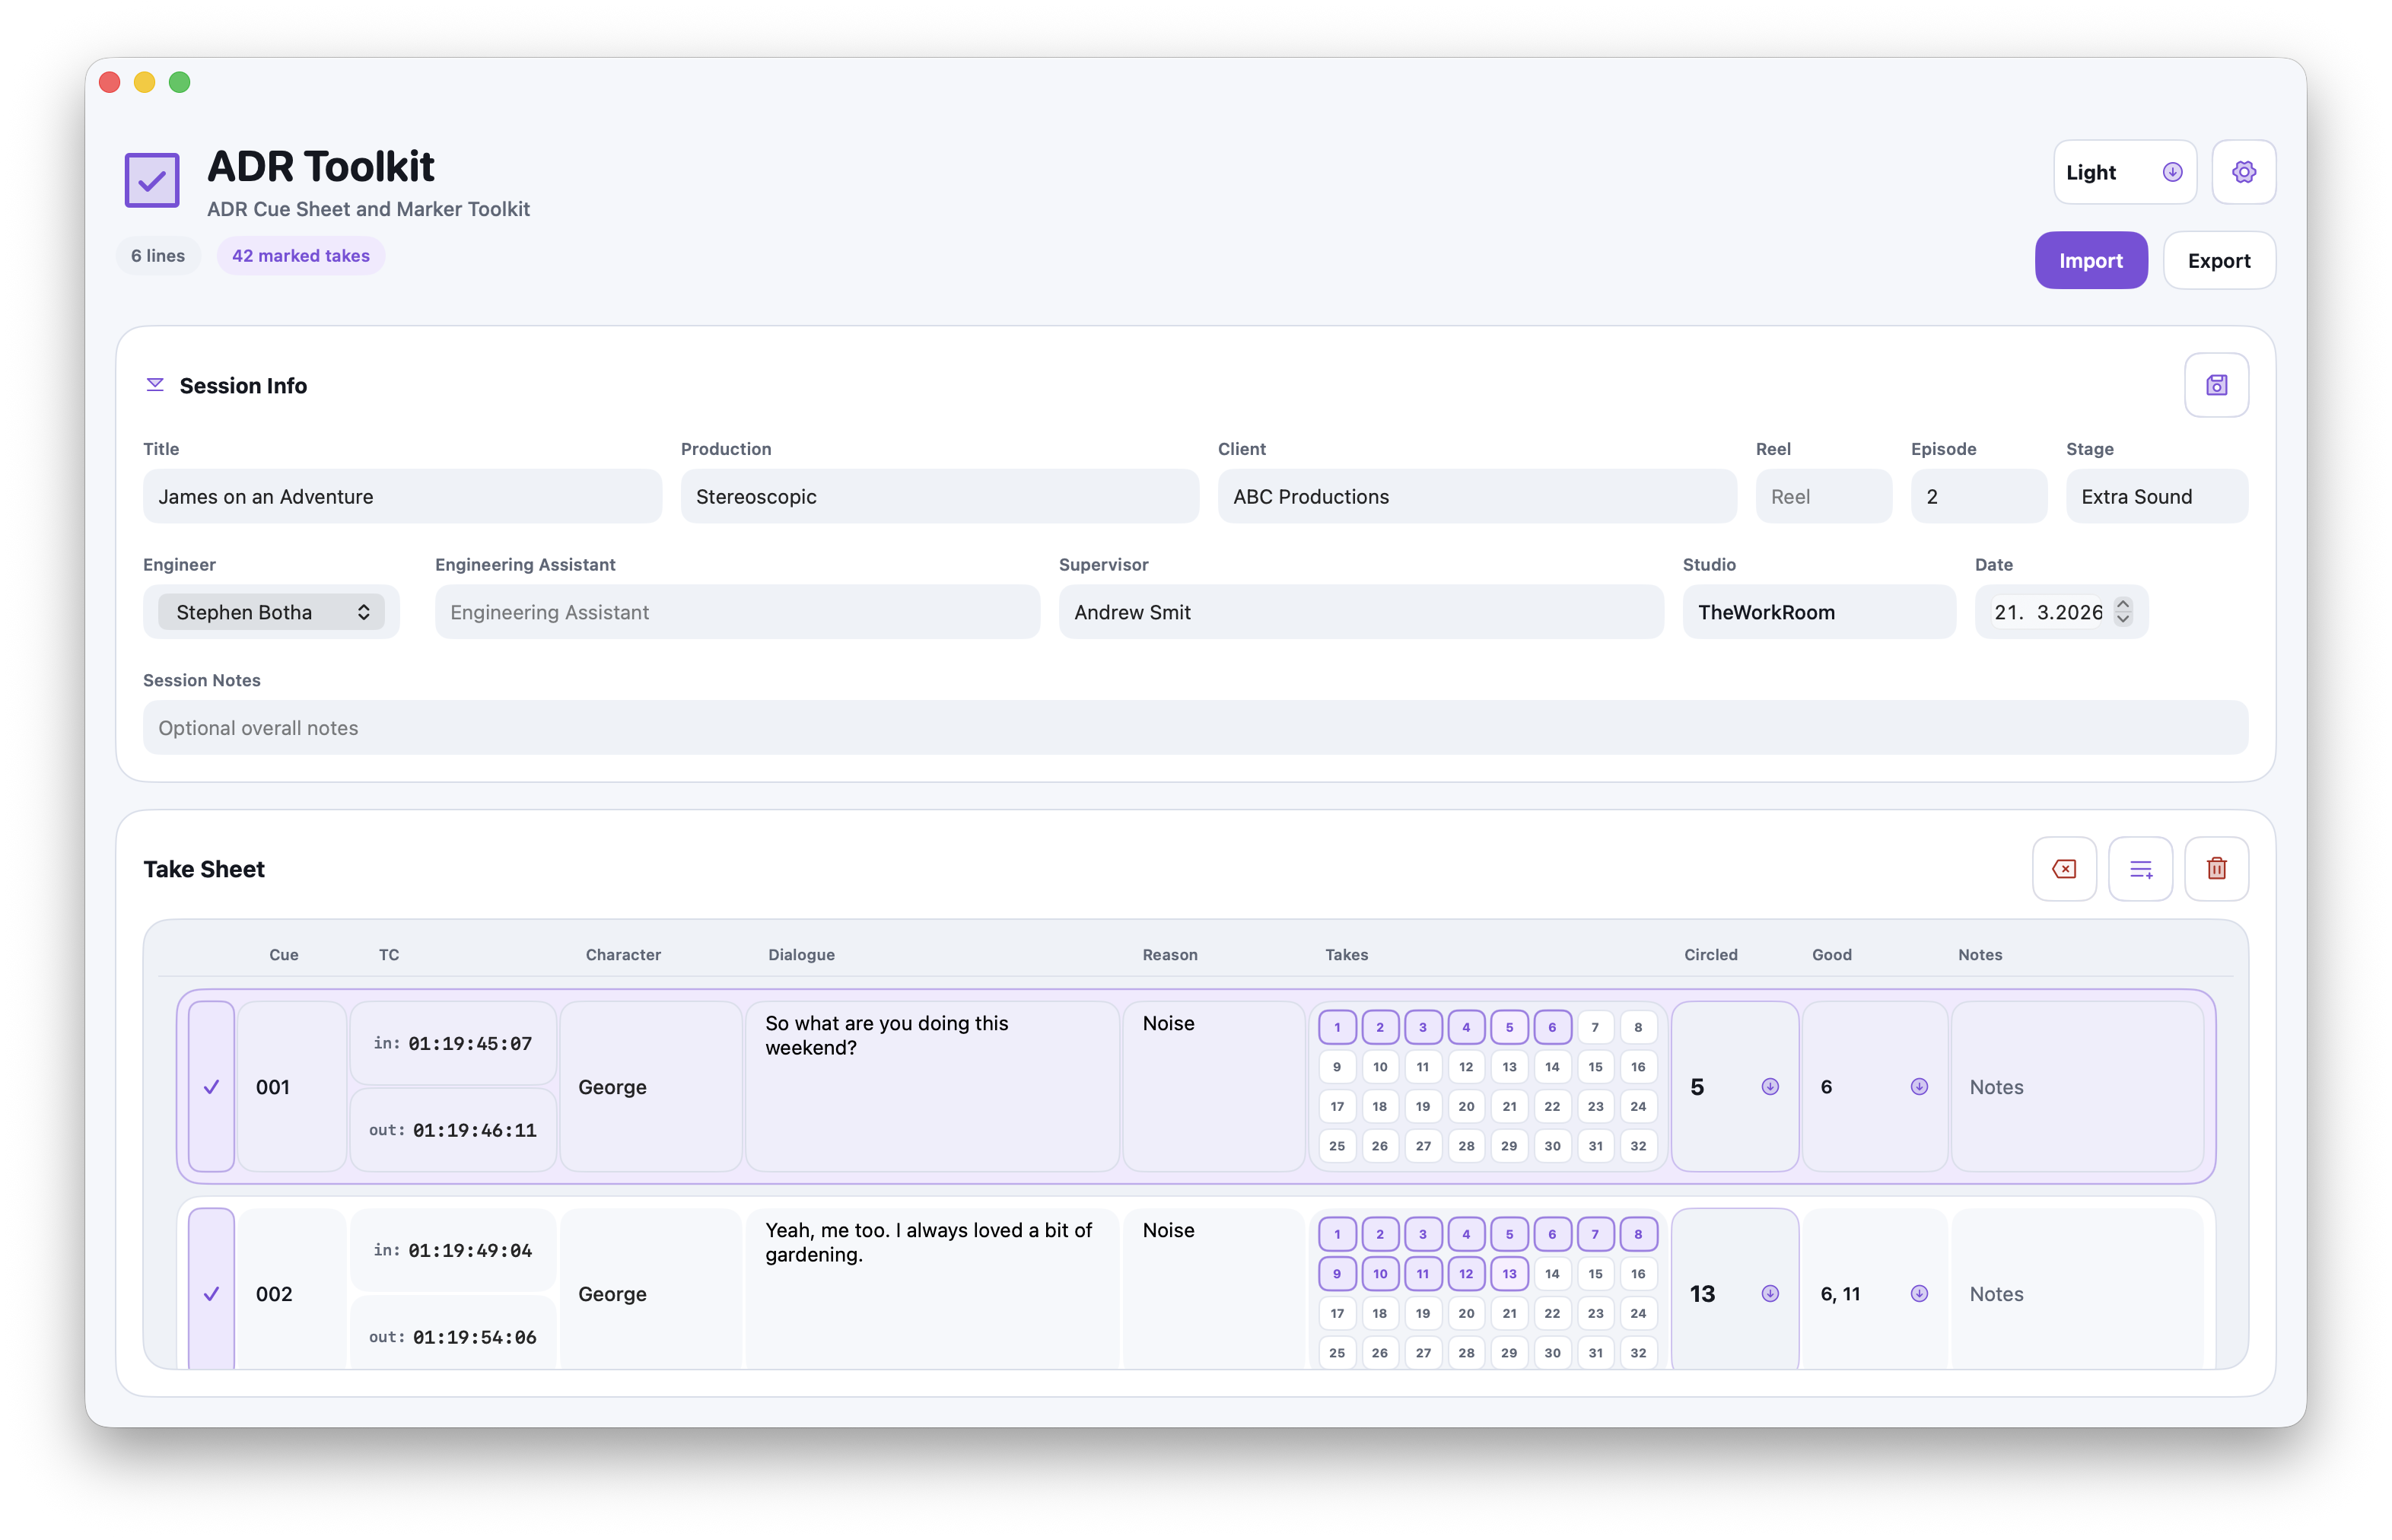
Task: Expand the Stage dropdown showing Extra Sound
Action: [2155, 496]
